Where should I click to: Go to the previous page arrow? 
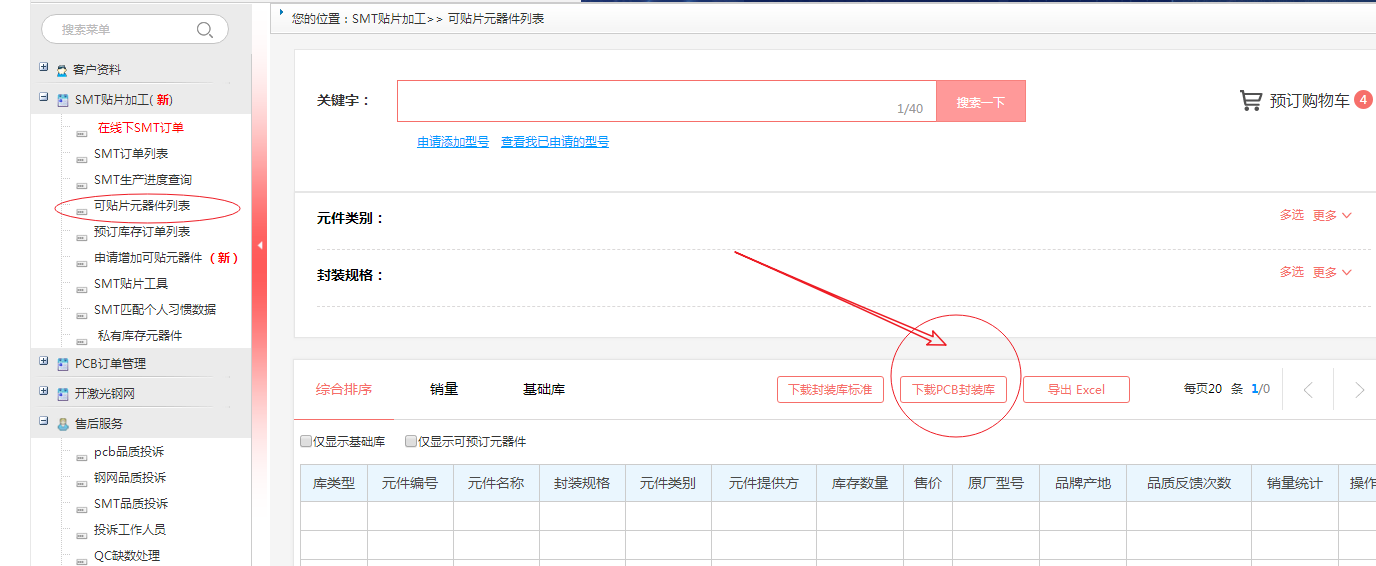coord(1308,390)
